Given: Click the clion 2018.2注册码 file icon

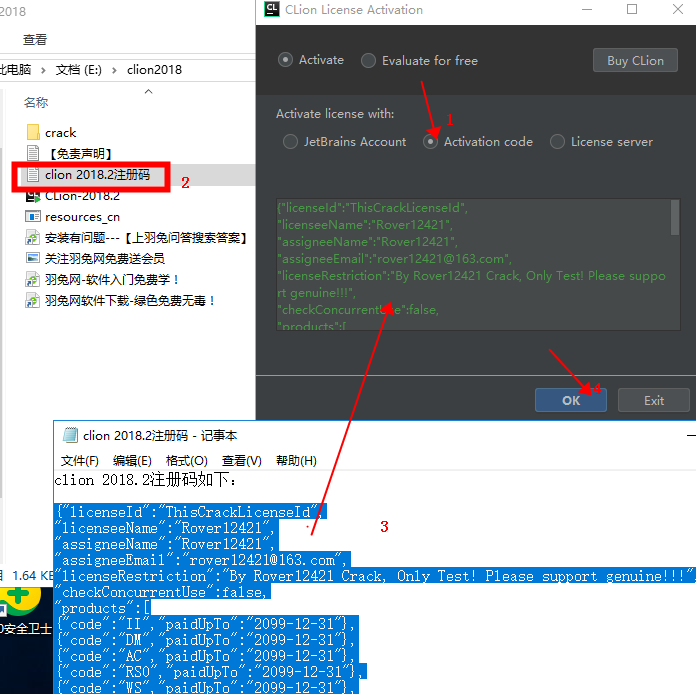Looking at the screenshot, I should click(x=33, y=174).
